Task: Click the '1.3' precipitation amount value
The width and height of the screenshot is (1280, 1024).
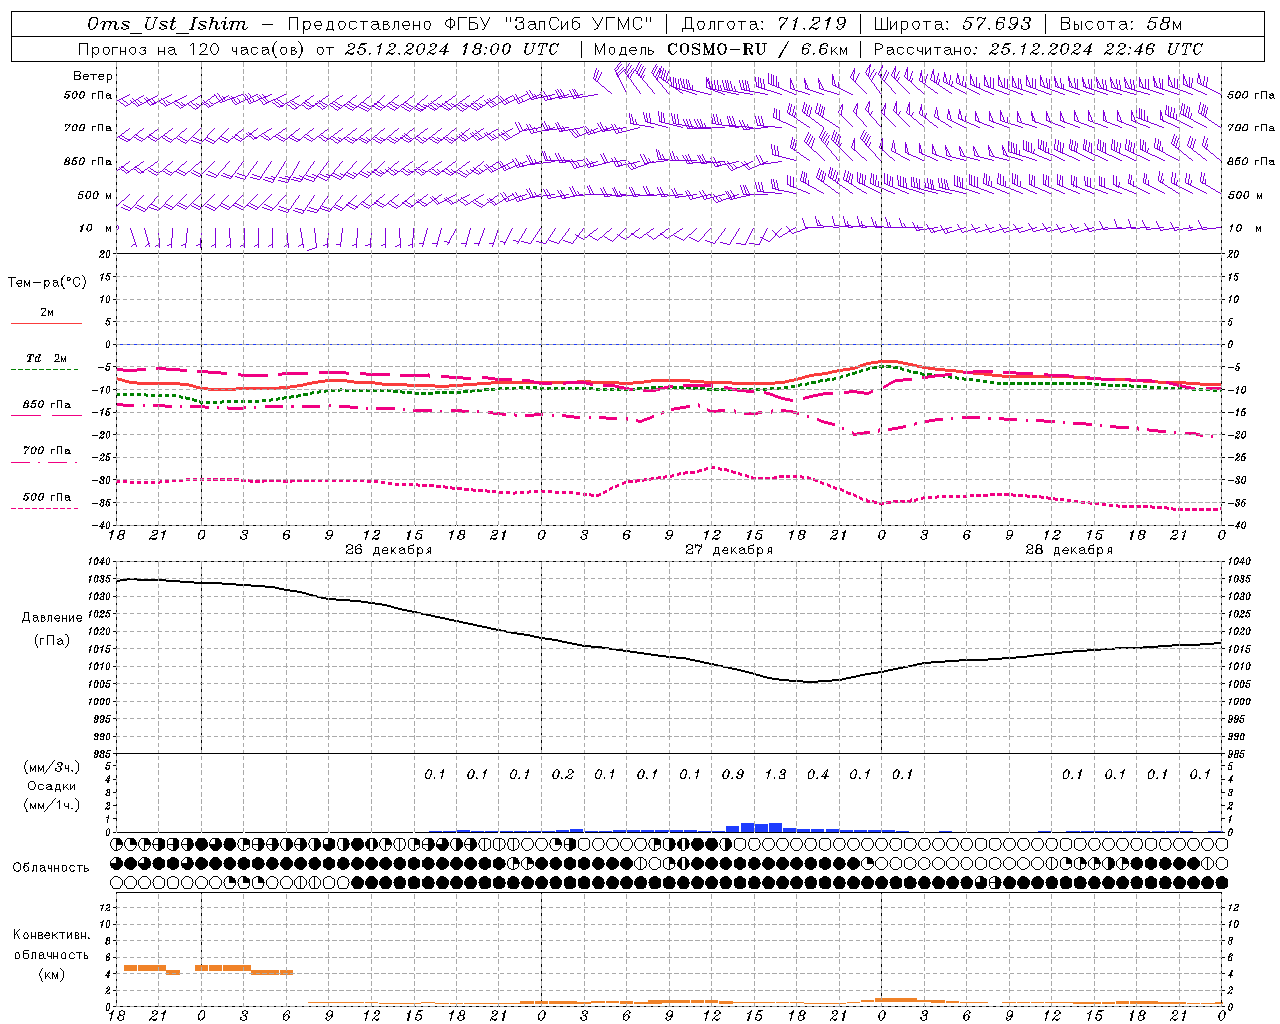Action: (x=775, y=774)
